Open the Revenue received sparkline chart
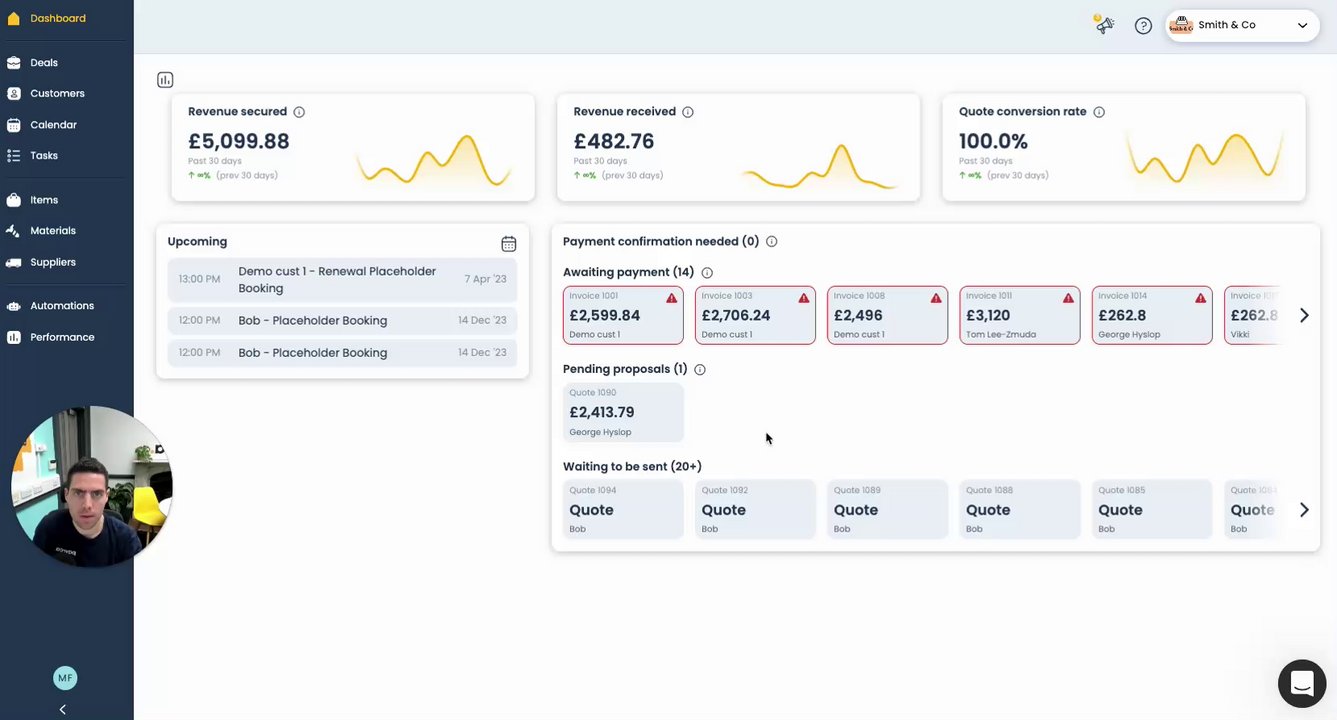 point(819,165)
